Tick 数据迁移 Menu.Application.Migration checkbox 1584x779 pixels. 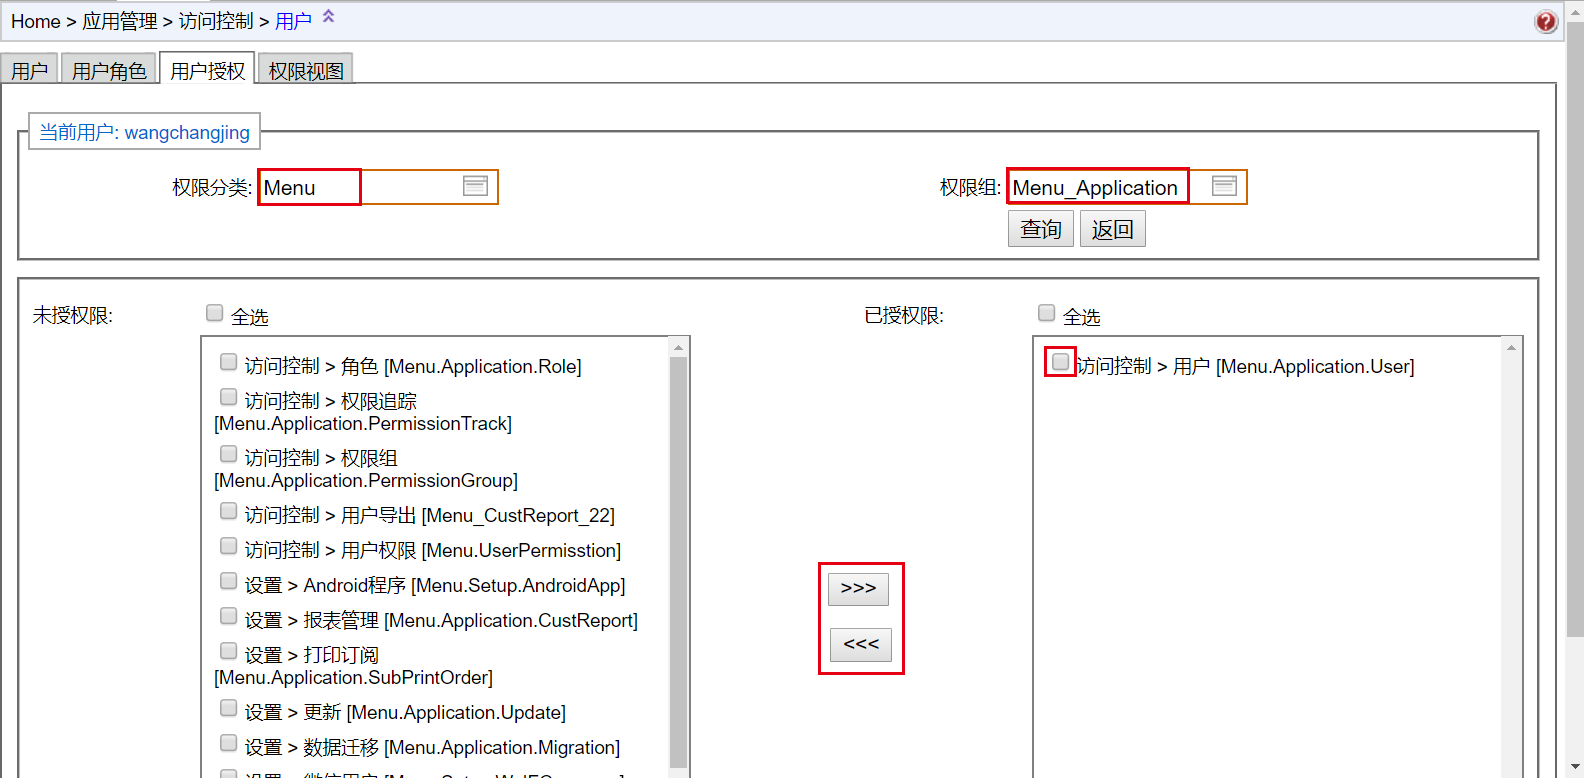point(228,743)
